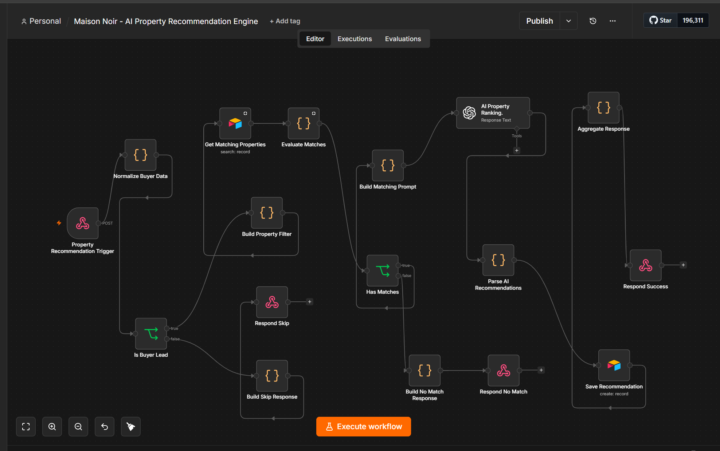This screenshot has height=451, width=720.
Task: Tidy up nodes with broom icon
Action: pyautogui.click(x=131, y=427)
